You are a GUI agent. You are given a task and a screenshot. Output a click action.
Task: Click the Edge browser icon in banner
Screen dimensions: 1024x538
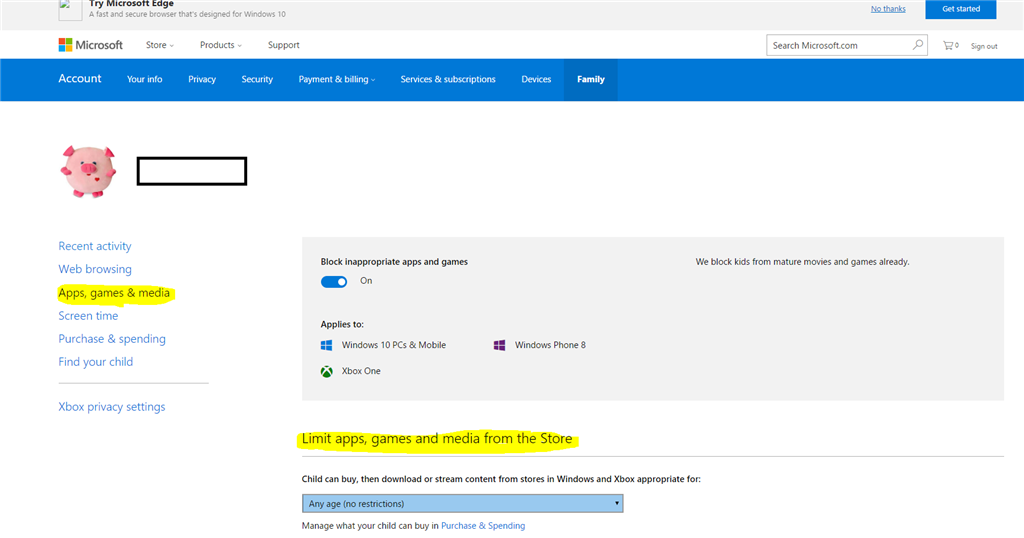[70, 9]
